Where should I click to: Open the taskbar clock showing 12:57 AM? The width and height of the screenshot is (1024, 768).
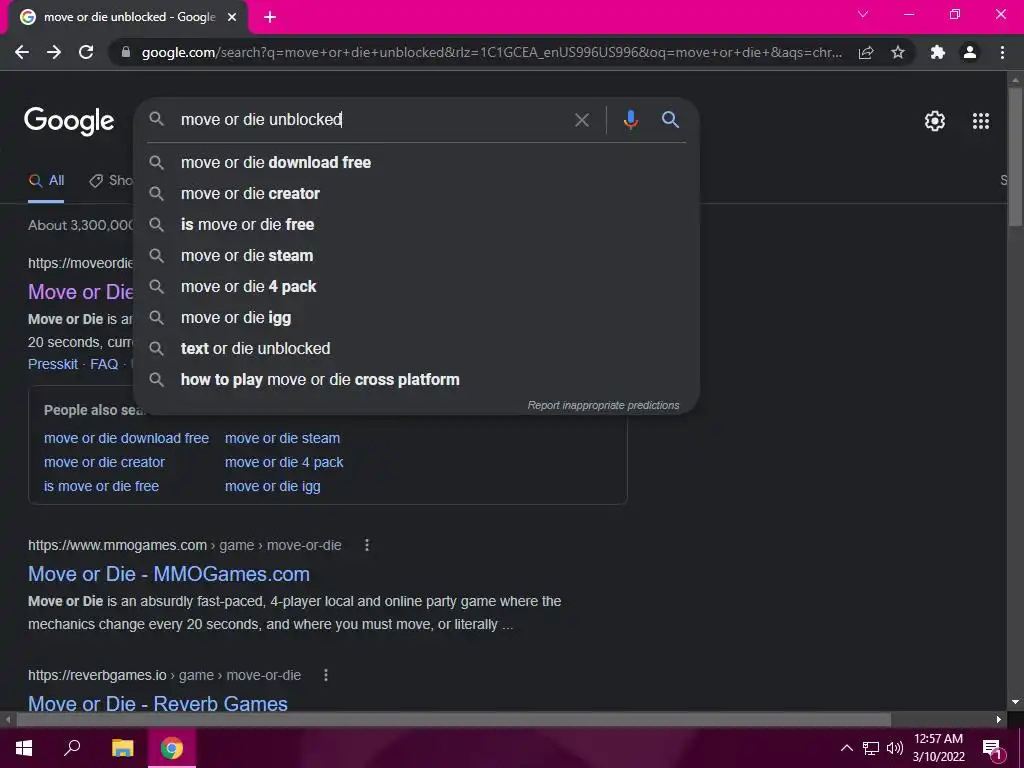pyautogui.click(x=938, y=748)
